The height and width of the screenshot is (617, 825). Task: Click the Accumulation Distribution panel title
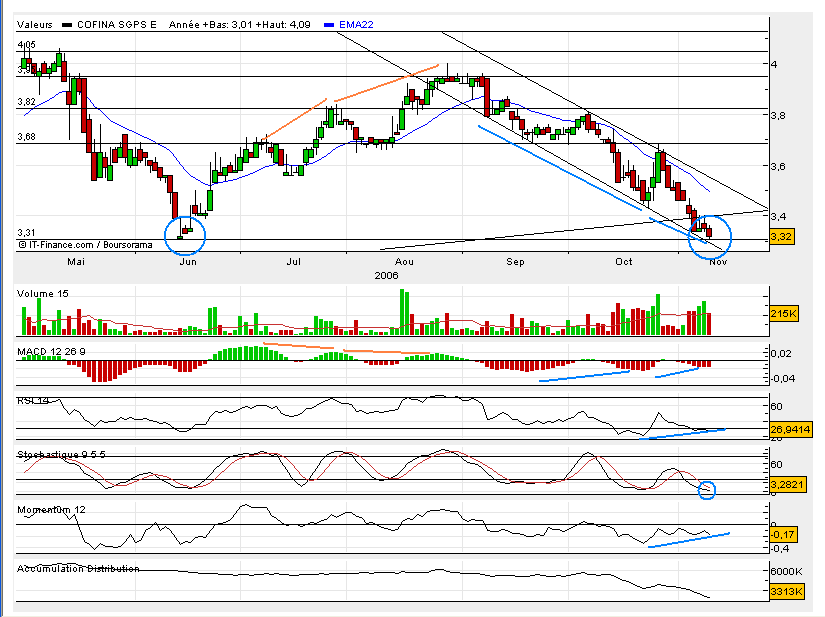tap(78, 569)
